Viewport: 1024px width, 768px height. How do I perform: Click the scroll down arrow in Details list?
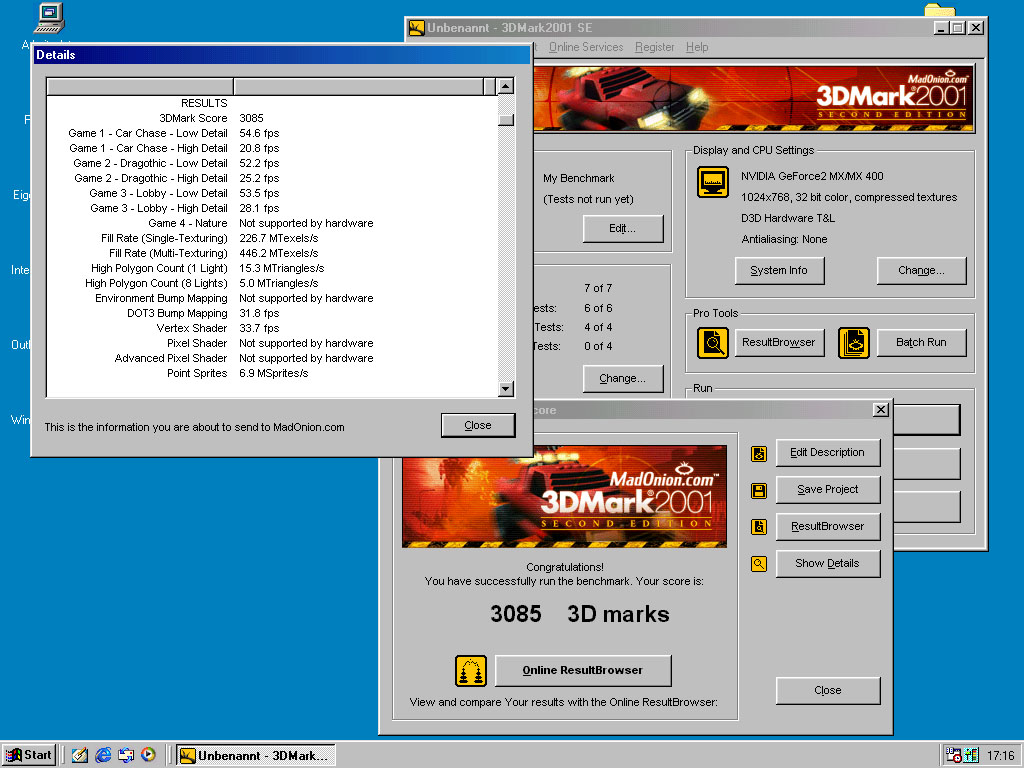(x=505, y=389)
